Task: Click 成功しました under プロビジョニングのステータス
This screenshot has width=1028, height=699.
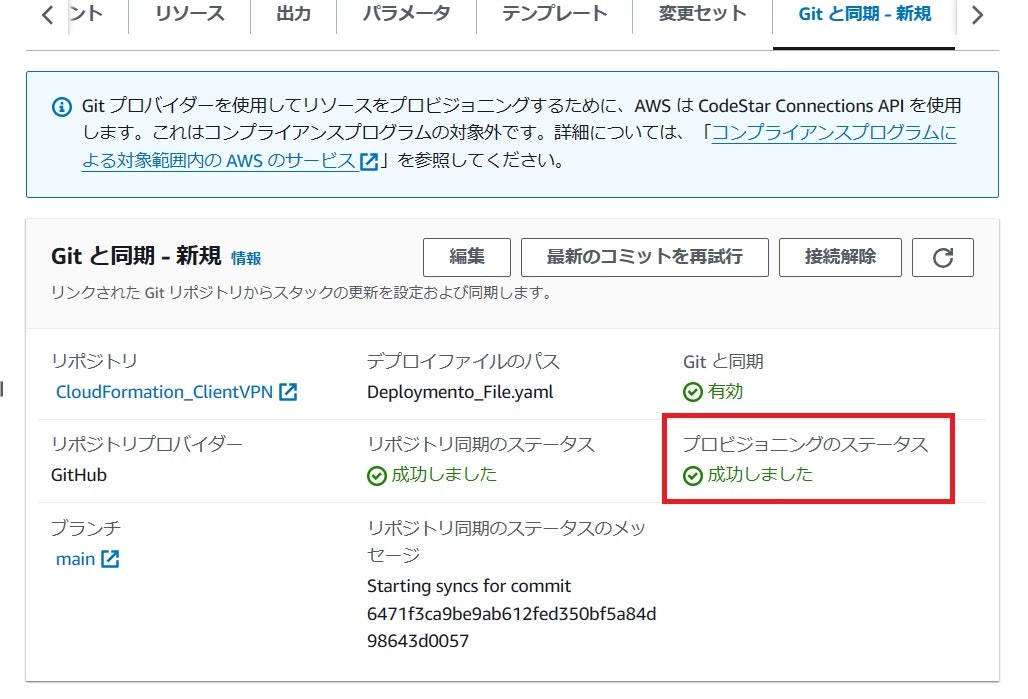Action: [760, 474]
